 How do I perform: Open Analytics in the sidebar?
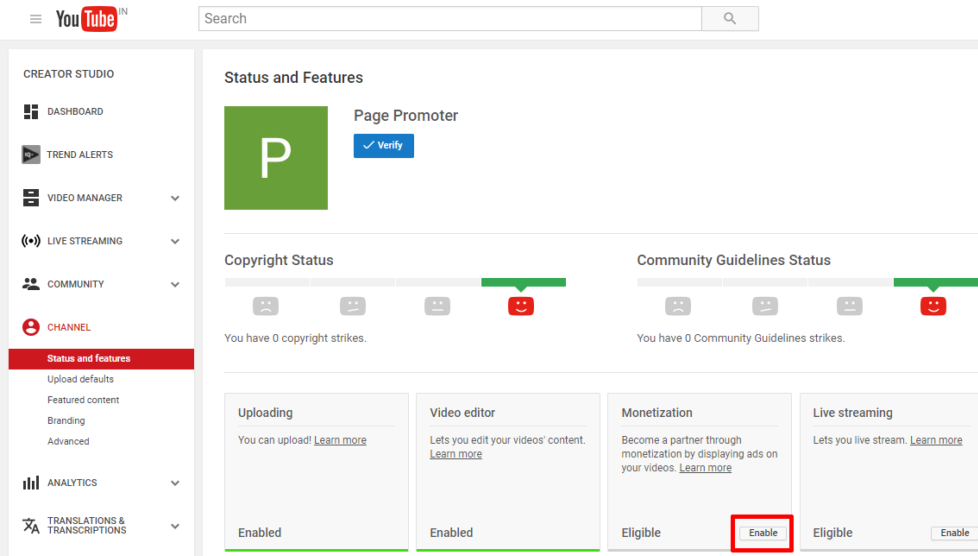(72, 482)
